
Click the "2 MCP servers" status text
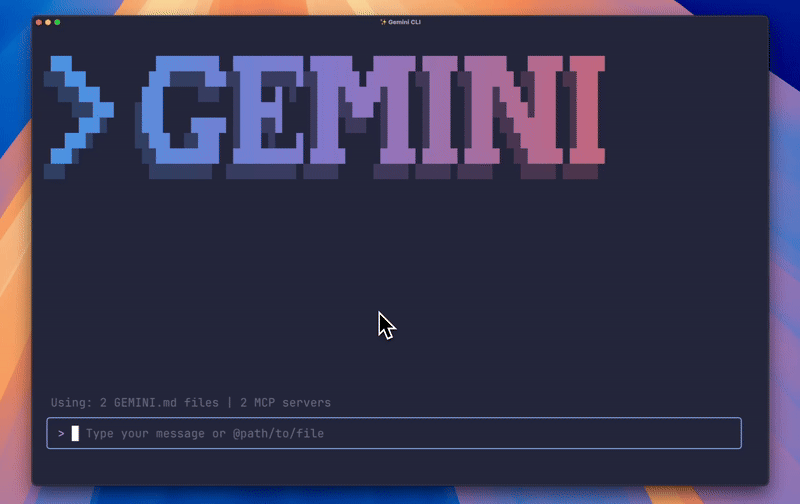pyautogui.click(x=285, y=402)
